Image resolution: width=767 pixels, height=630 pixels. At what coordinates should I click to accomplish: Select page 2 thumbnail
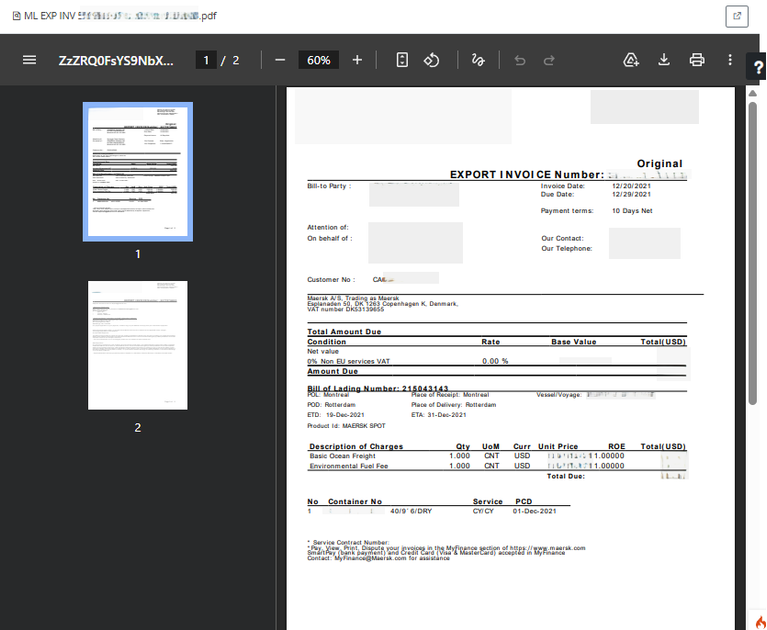pyautogui.click(x=138, y=345)
